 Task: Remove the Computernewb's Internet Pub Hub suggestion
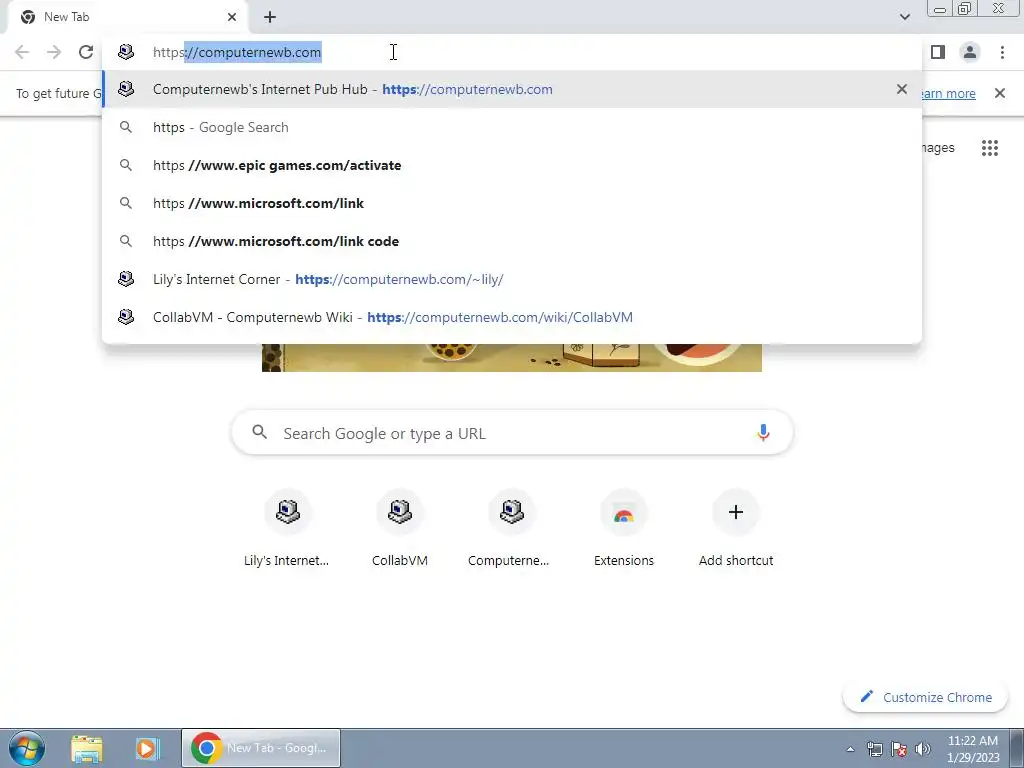coord(902,89)
